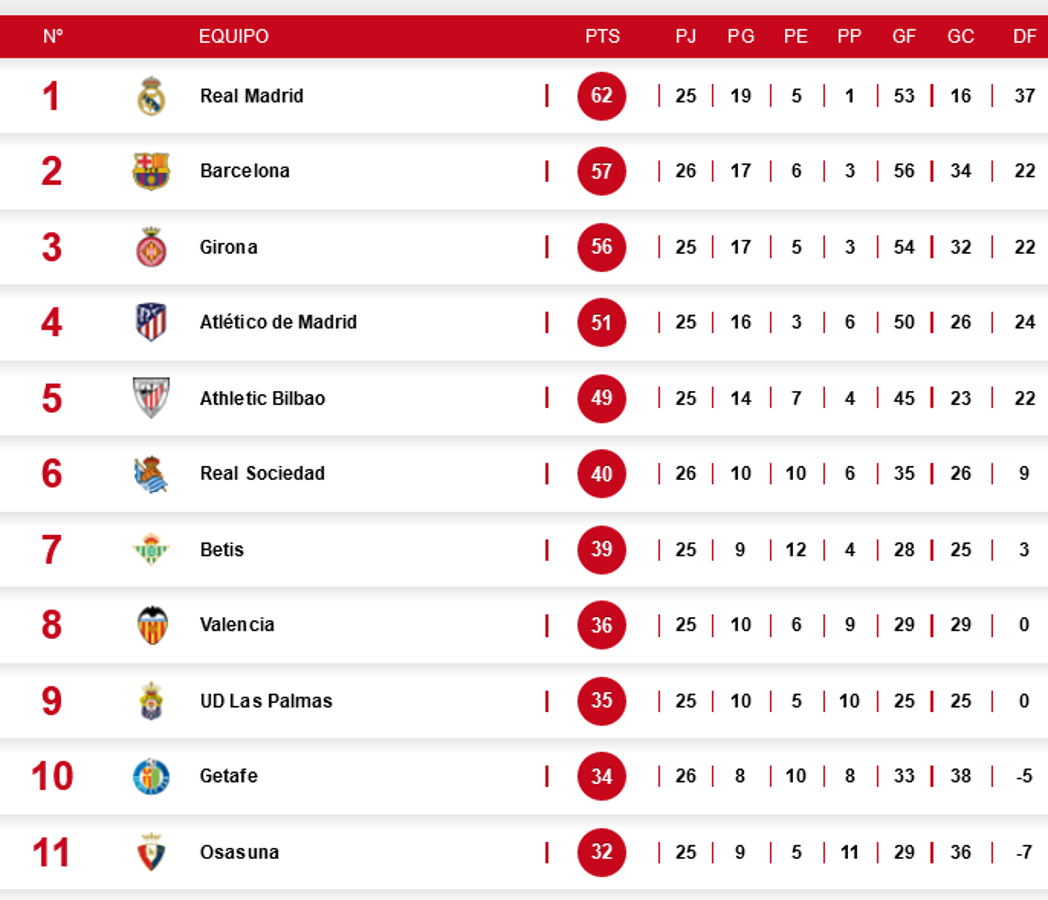Select the Real Sociedad crest

point(151,473)
